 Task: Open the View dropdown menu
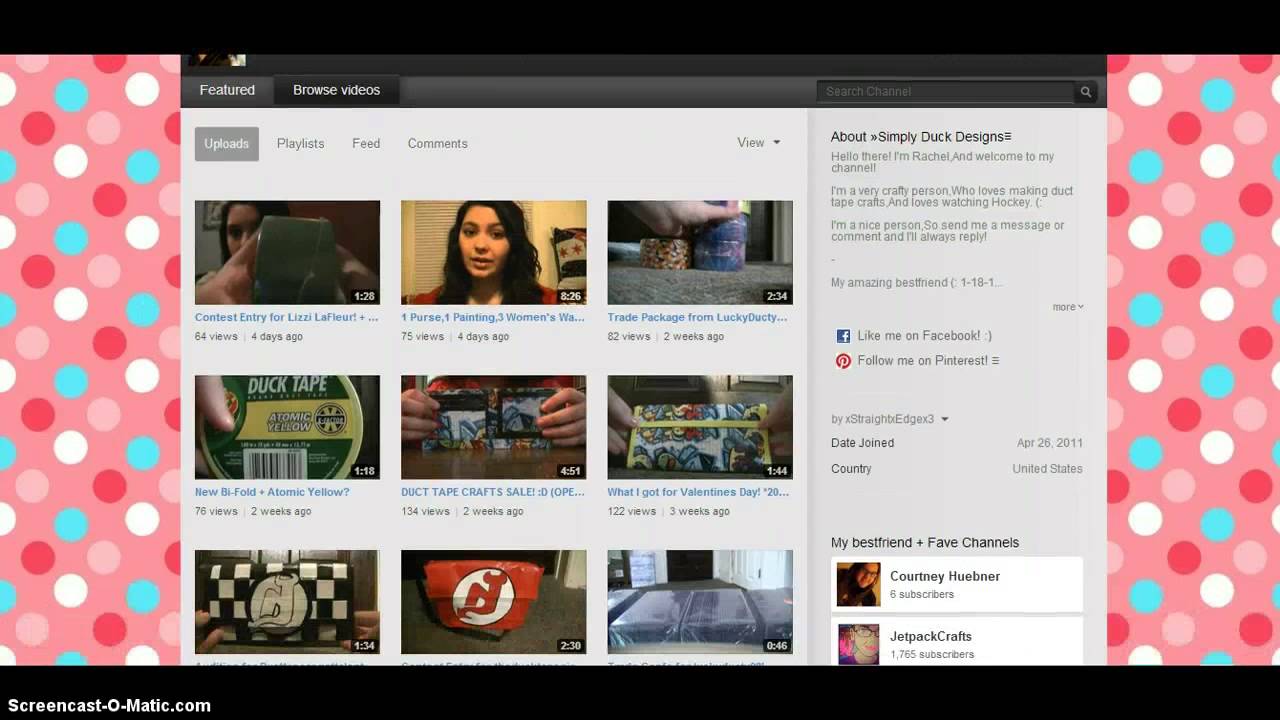point(758,143)
